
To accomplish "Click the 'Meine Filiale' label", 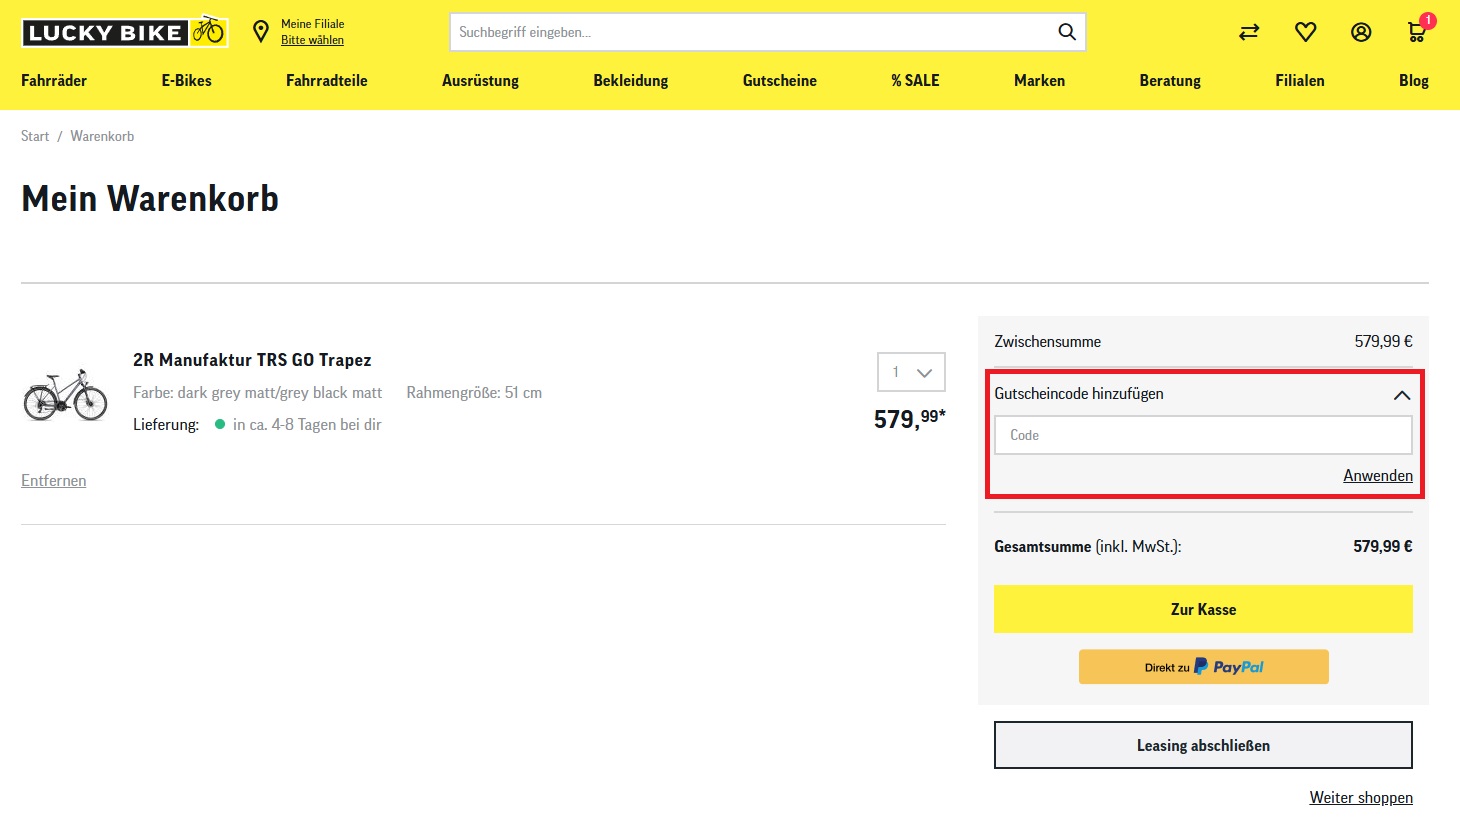I will coord(312,24).
